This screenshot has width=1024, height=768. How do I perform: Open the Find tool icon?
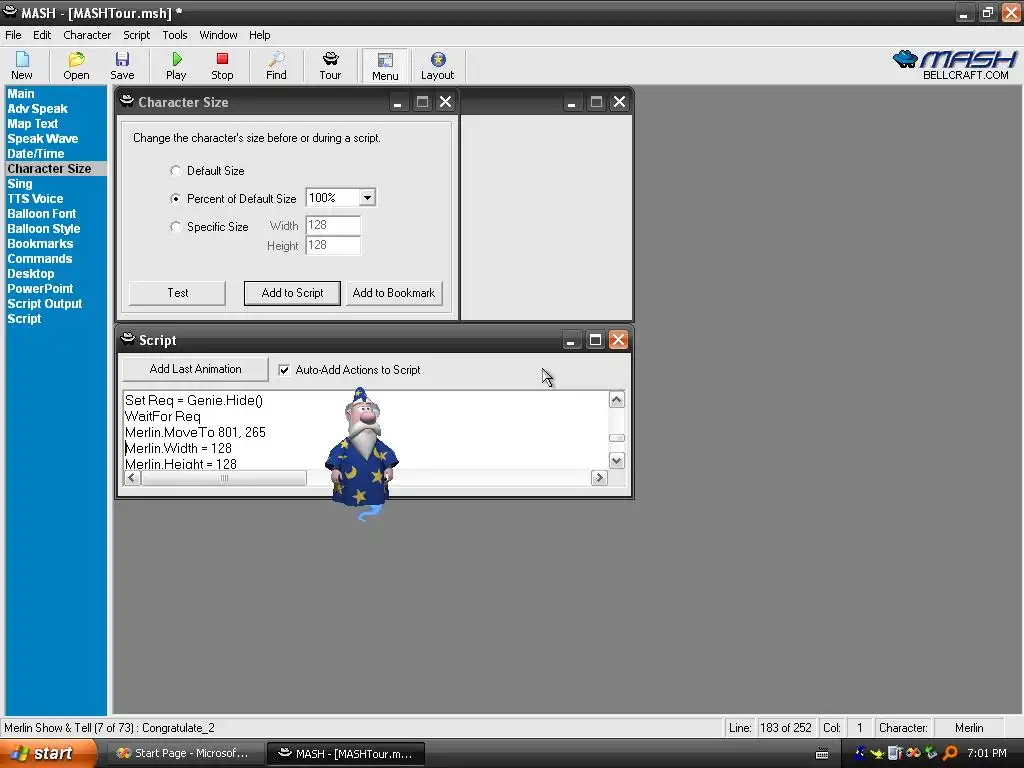(x=276, y=65)
